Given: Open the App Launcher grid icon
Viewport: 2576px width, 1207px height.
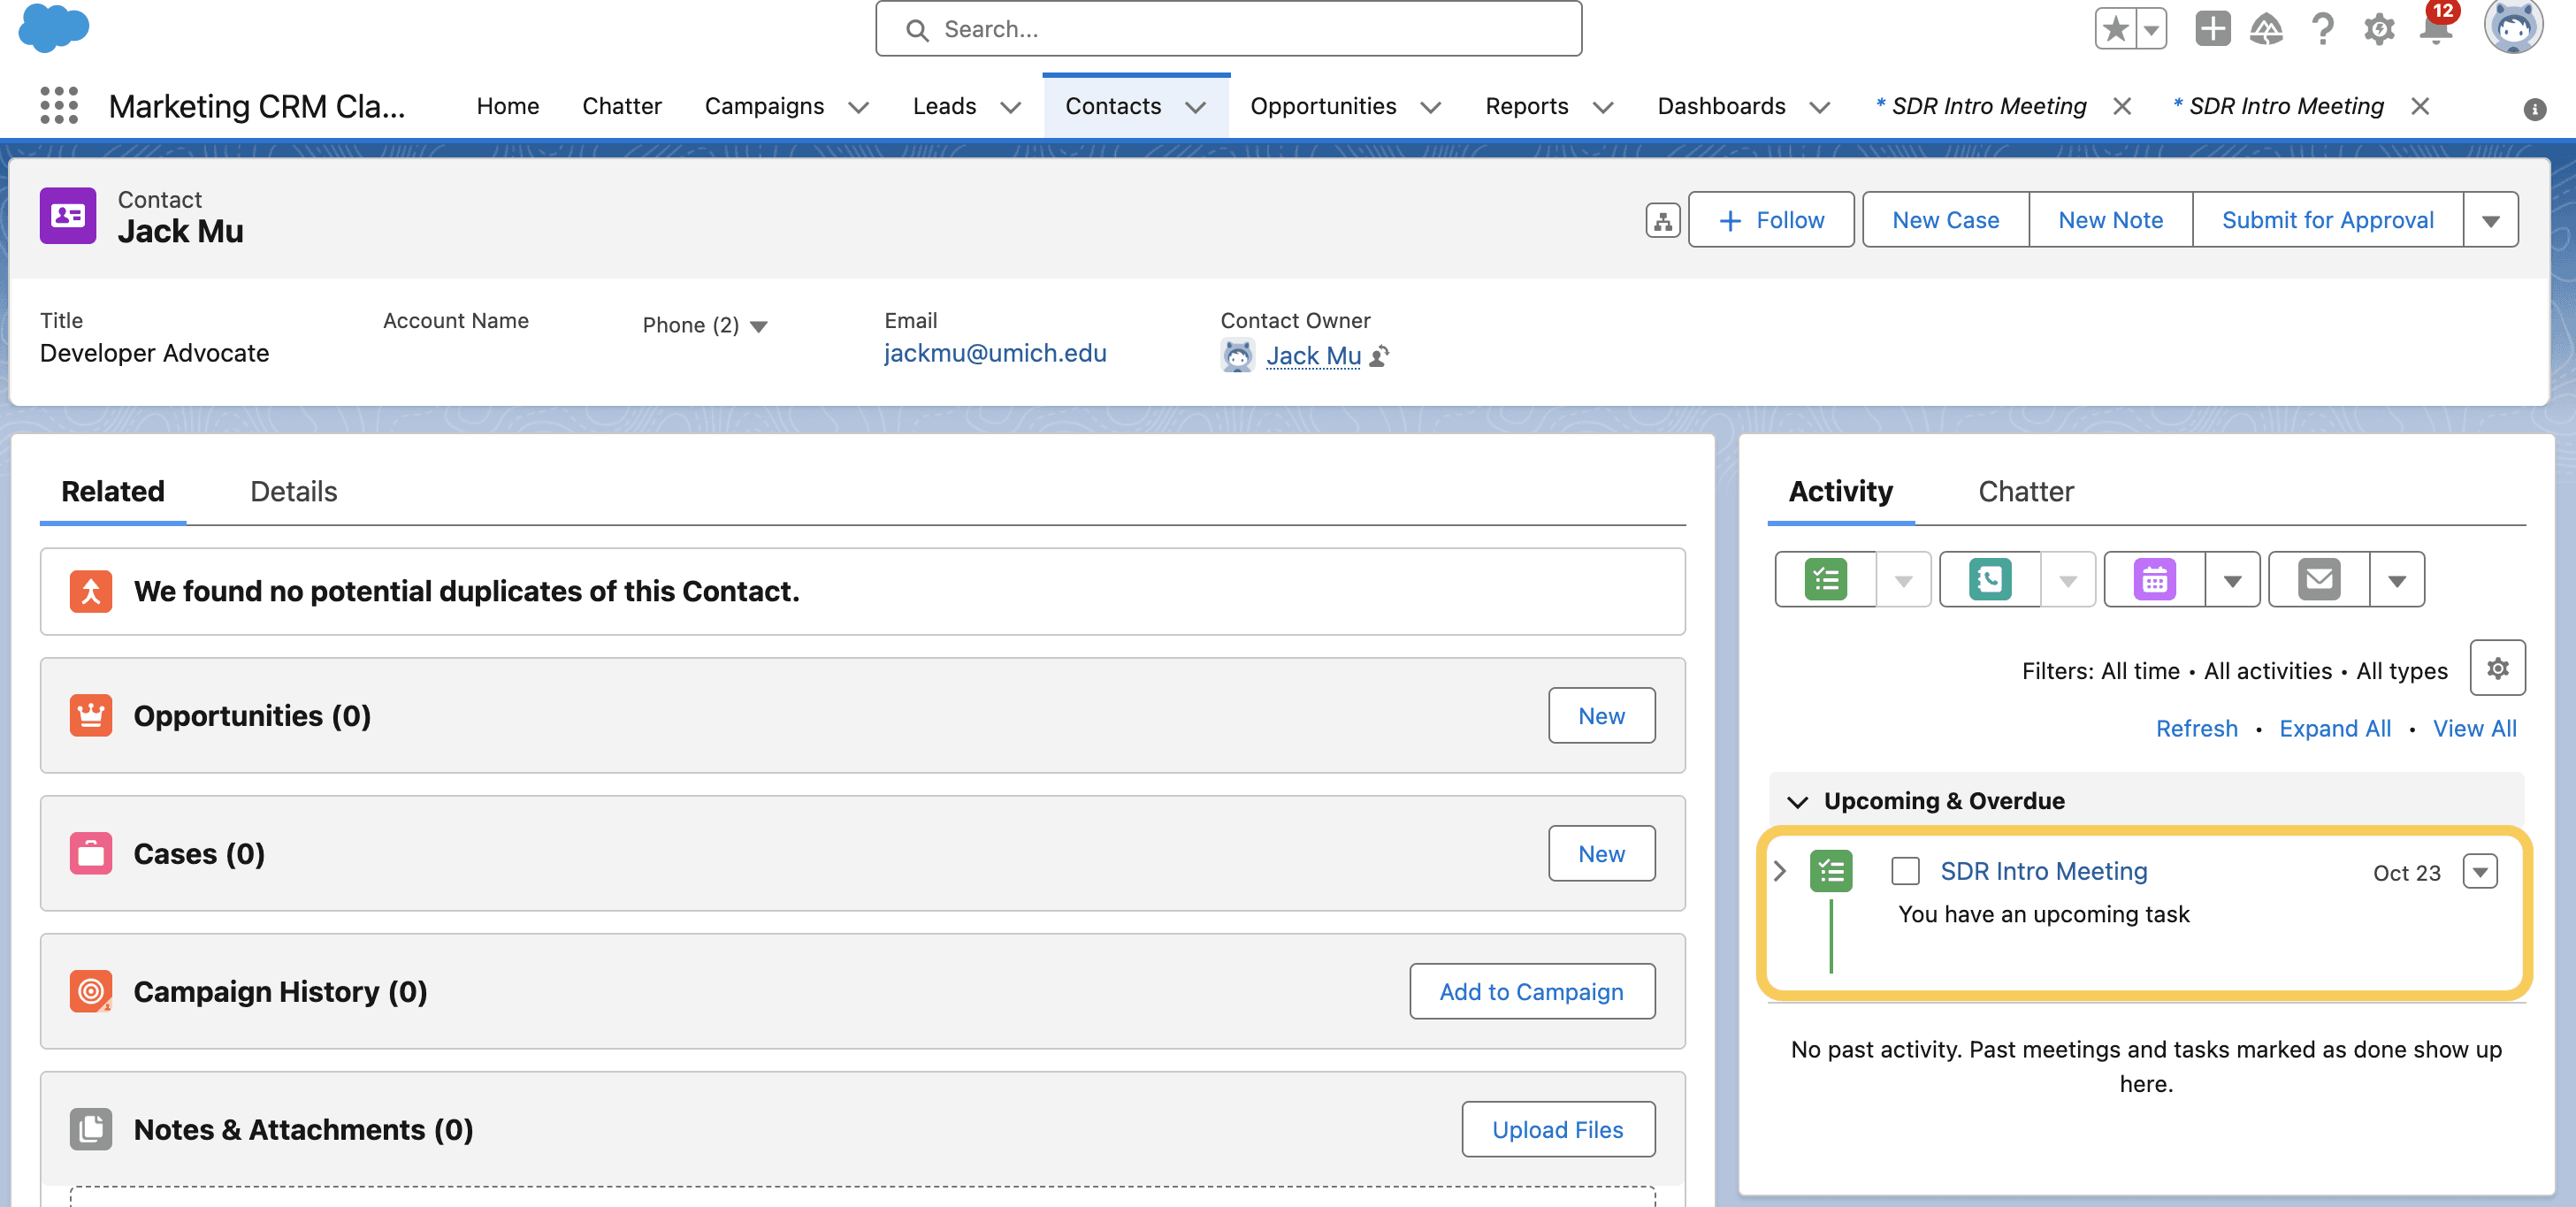Looking at the screenshot, I should (59, 105).
